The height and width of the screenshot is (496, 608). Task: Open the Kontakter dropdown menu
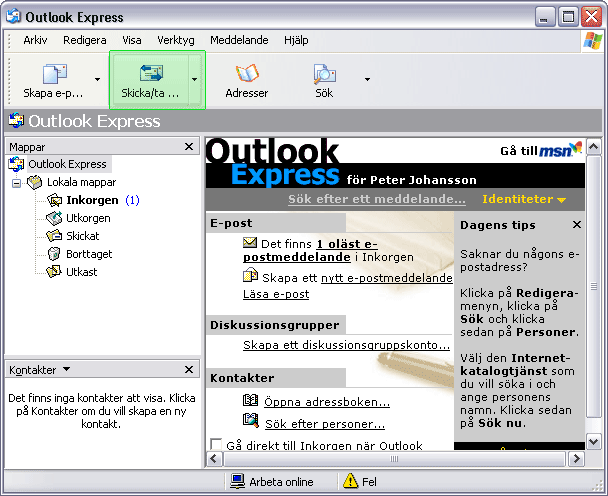66,370
